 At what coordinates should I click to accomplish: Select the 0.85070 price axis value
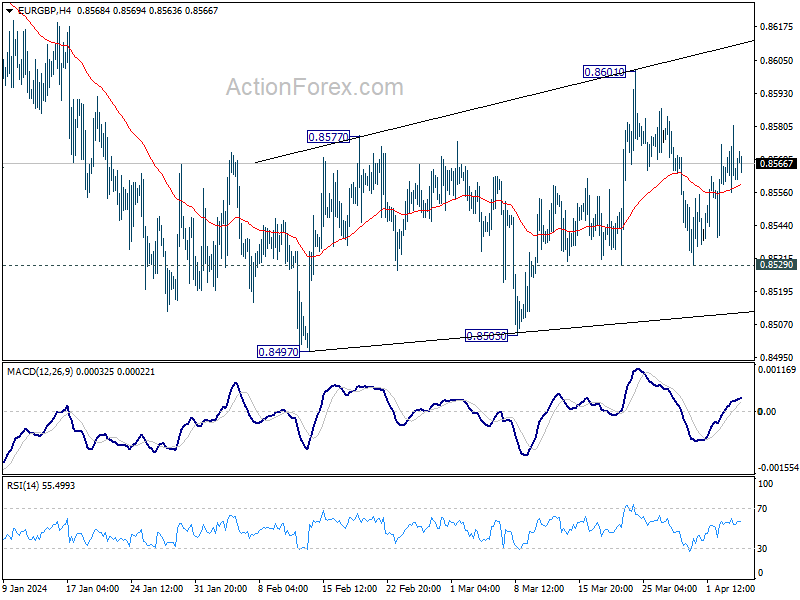(x=777, y=324)
